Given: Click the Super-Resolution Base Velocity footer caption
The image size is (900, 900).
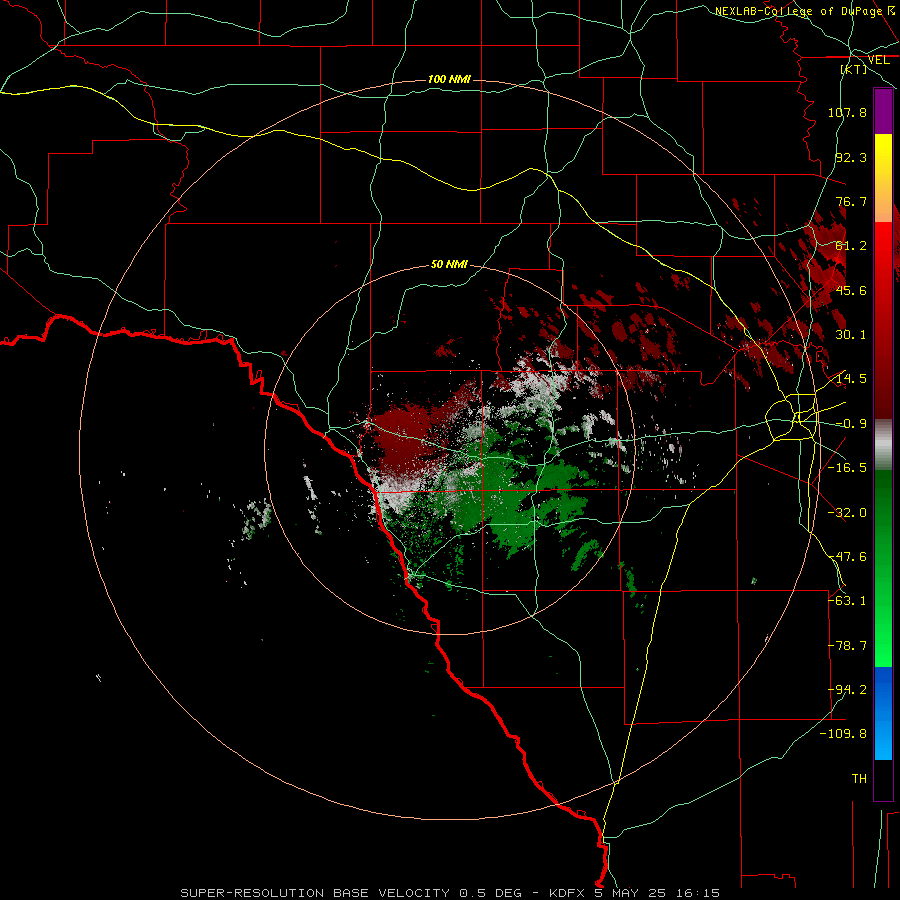Looking at the screenshot, I should (x=450, y=893).
